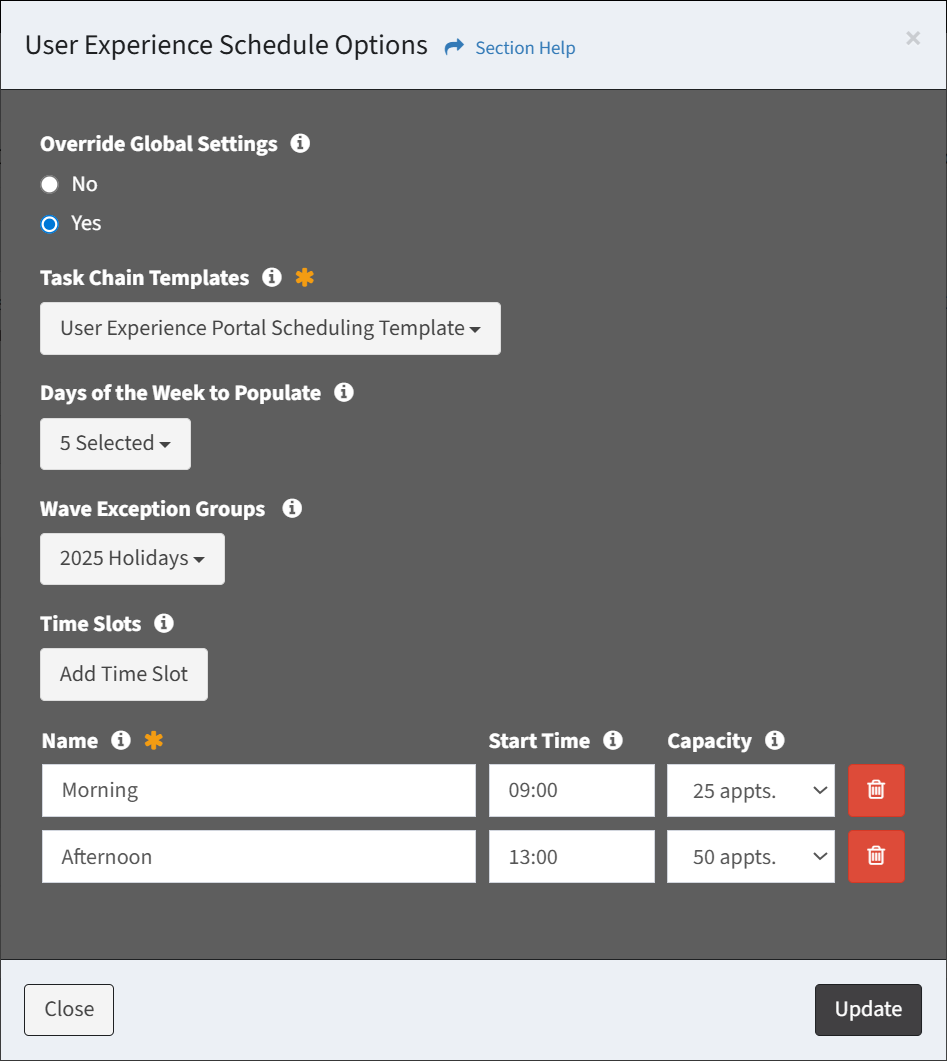
Task: Delete the Afternoon time slot
Action: coord(876,856)
